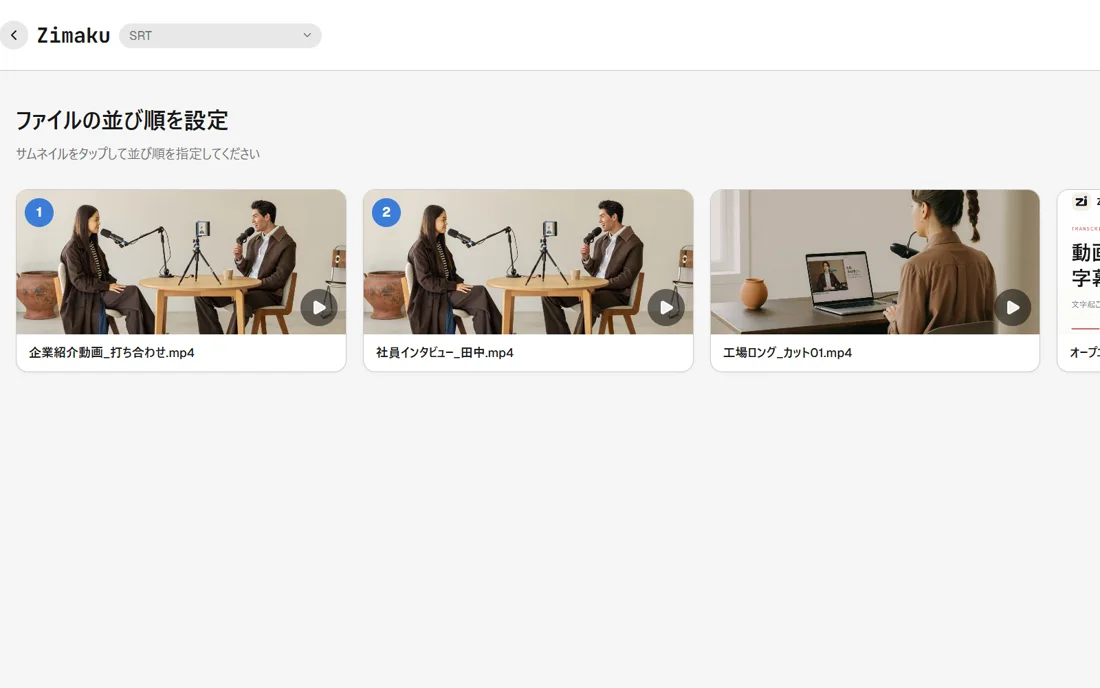Click the order badge number 2
This screenshot has height=688, width=1100.
386,212
